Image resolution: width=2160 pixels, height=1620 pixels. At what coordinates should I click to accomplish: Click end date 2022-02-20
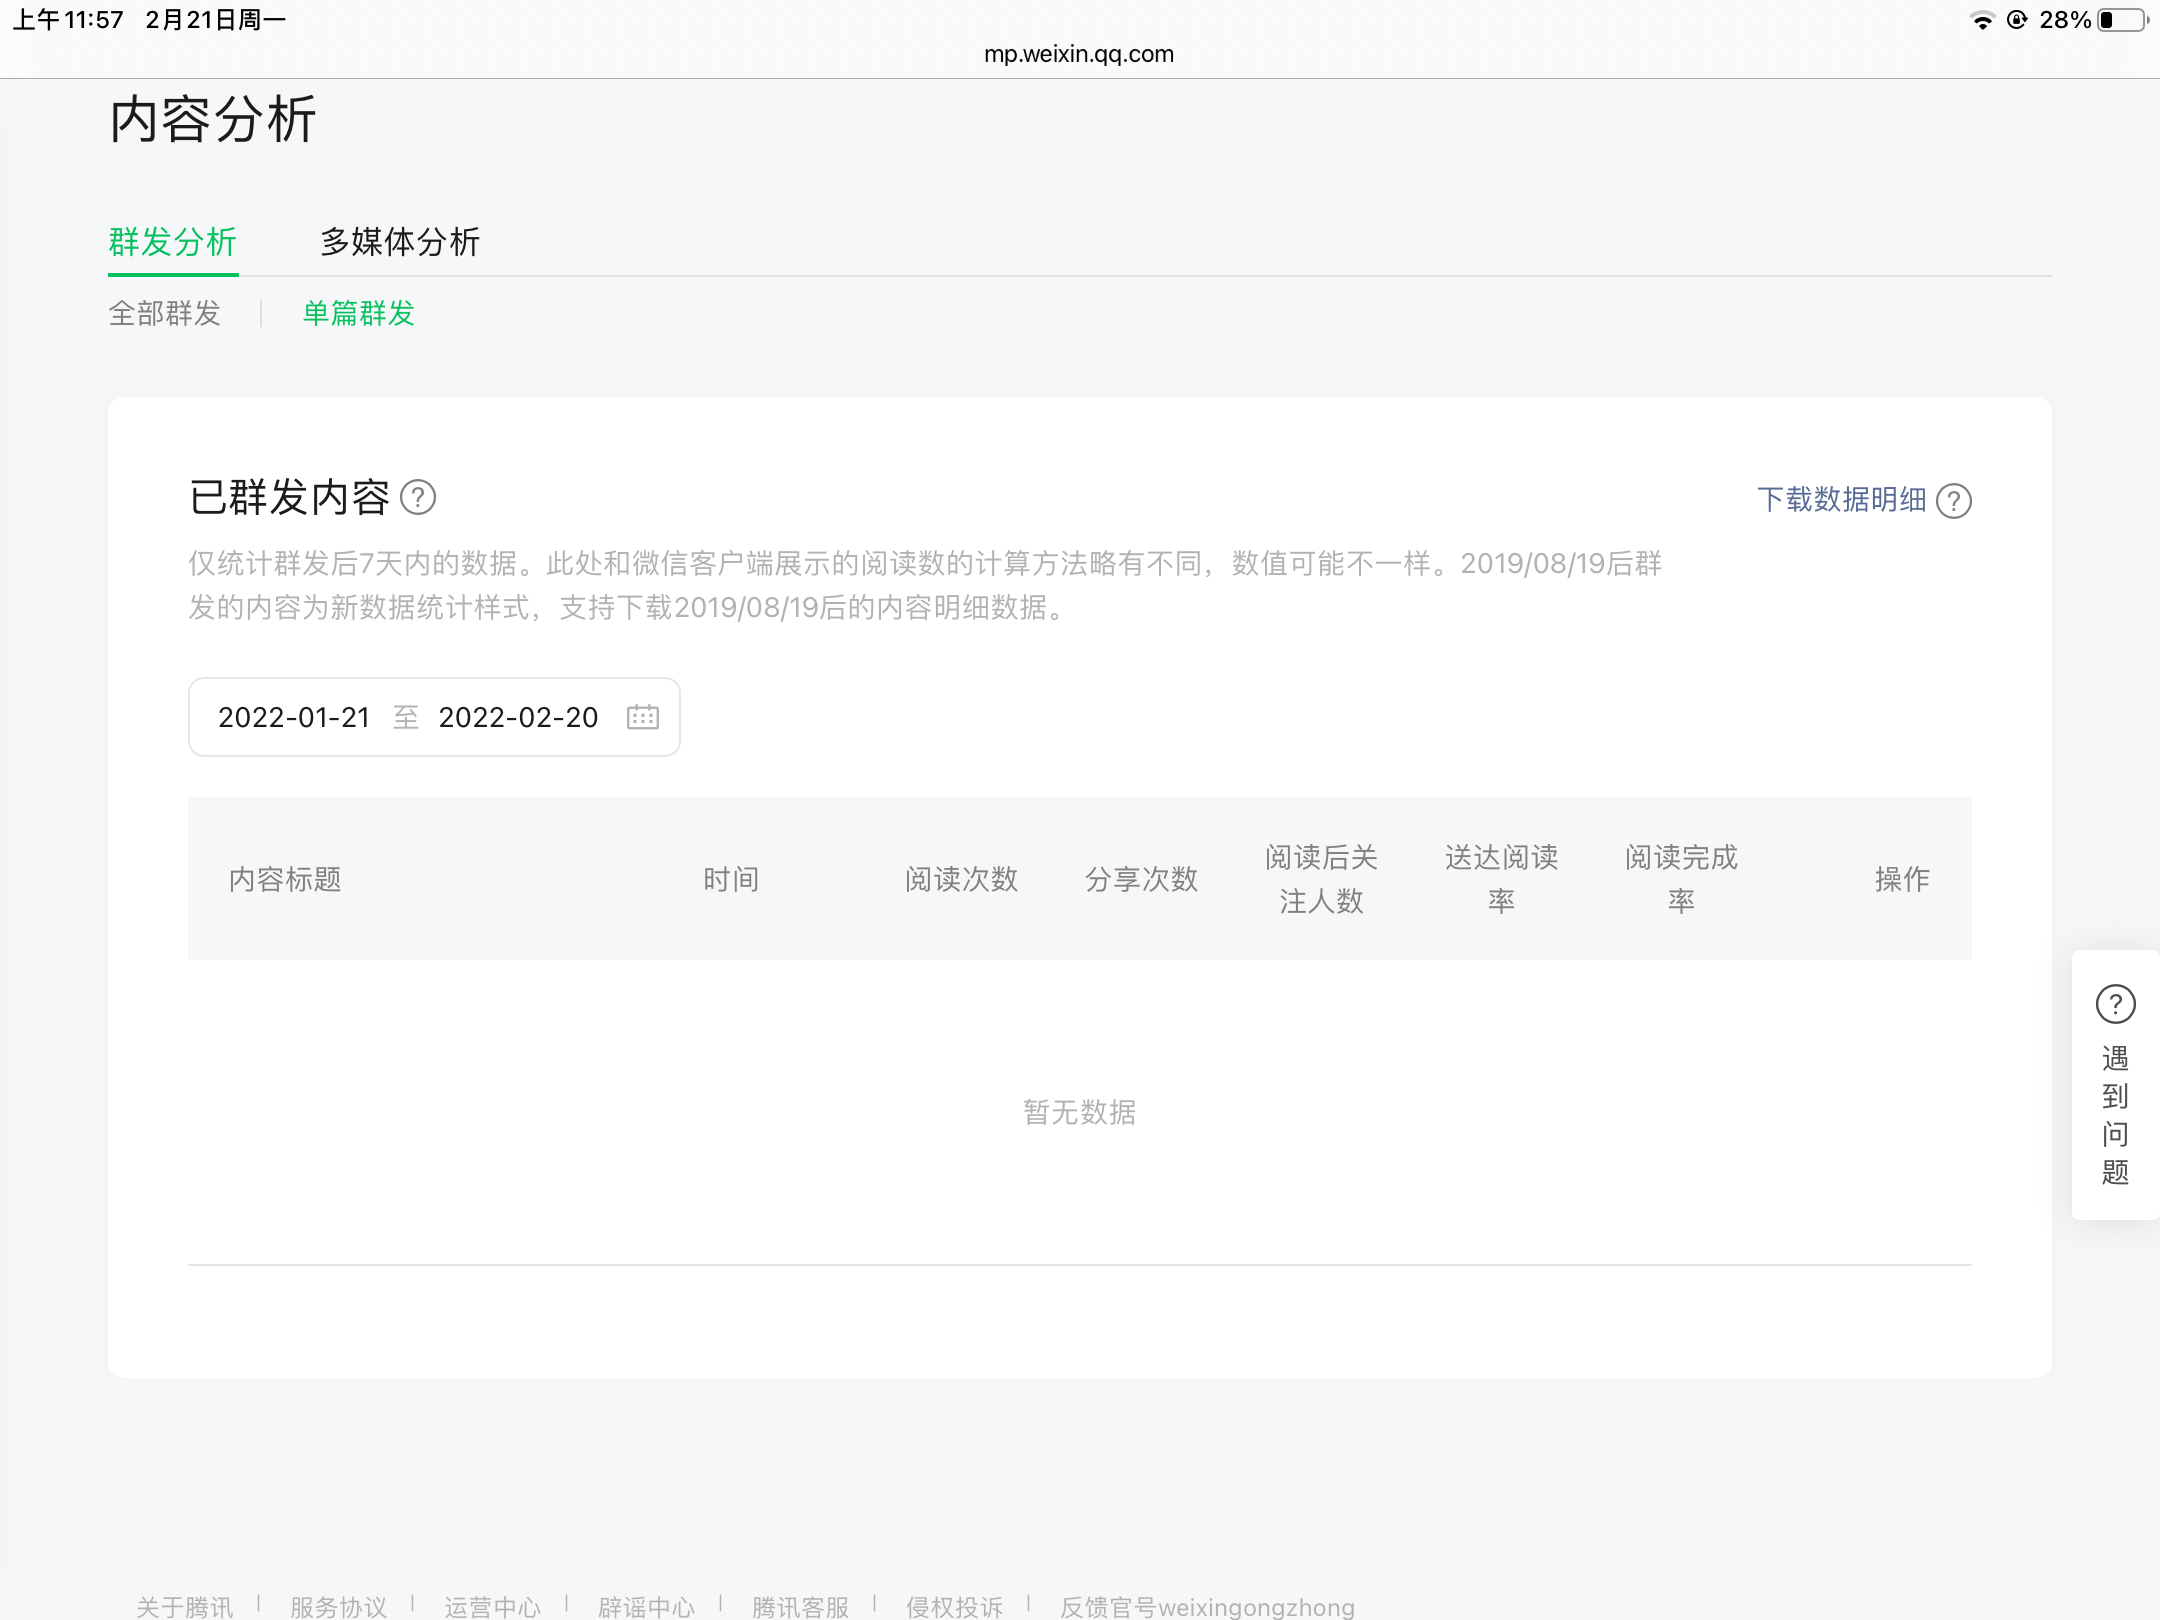[518, 717]
